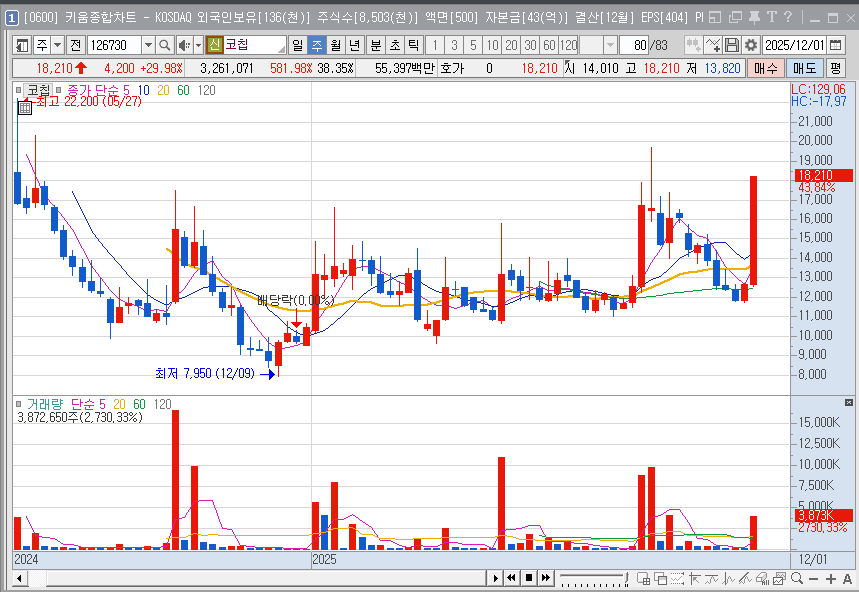Open calendar picker icon beside date
Screen dimensions: 859x592
[835, 45]
